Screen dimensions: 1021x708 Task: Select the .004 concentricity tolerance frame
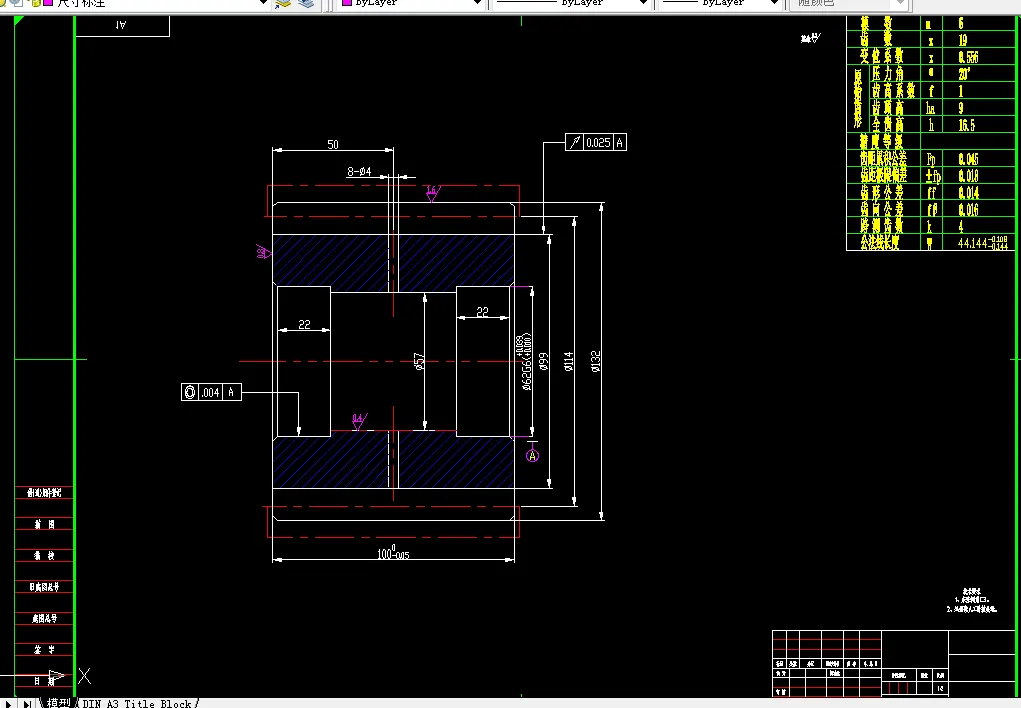[211, 392]
